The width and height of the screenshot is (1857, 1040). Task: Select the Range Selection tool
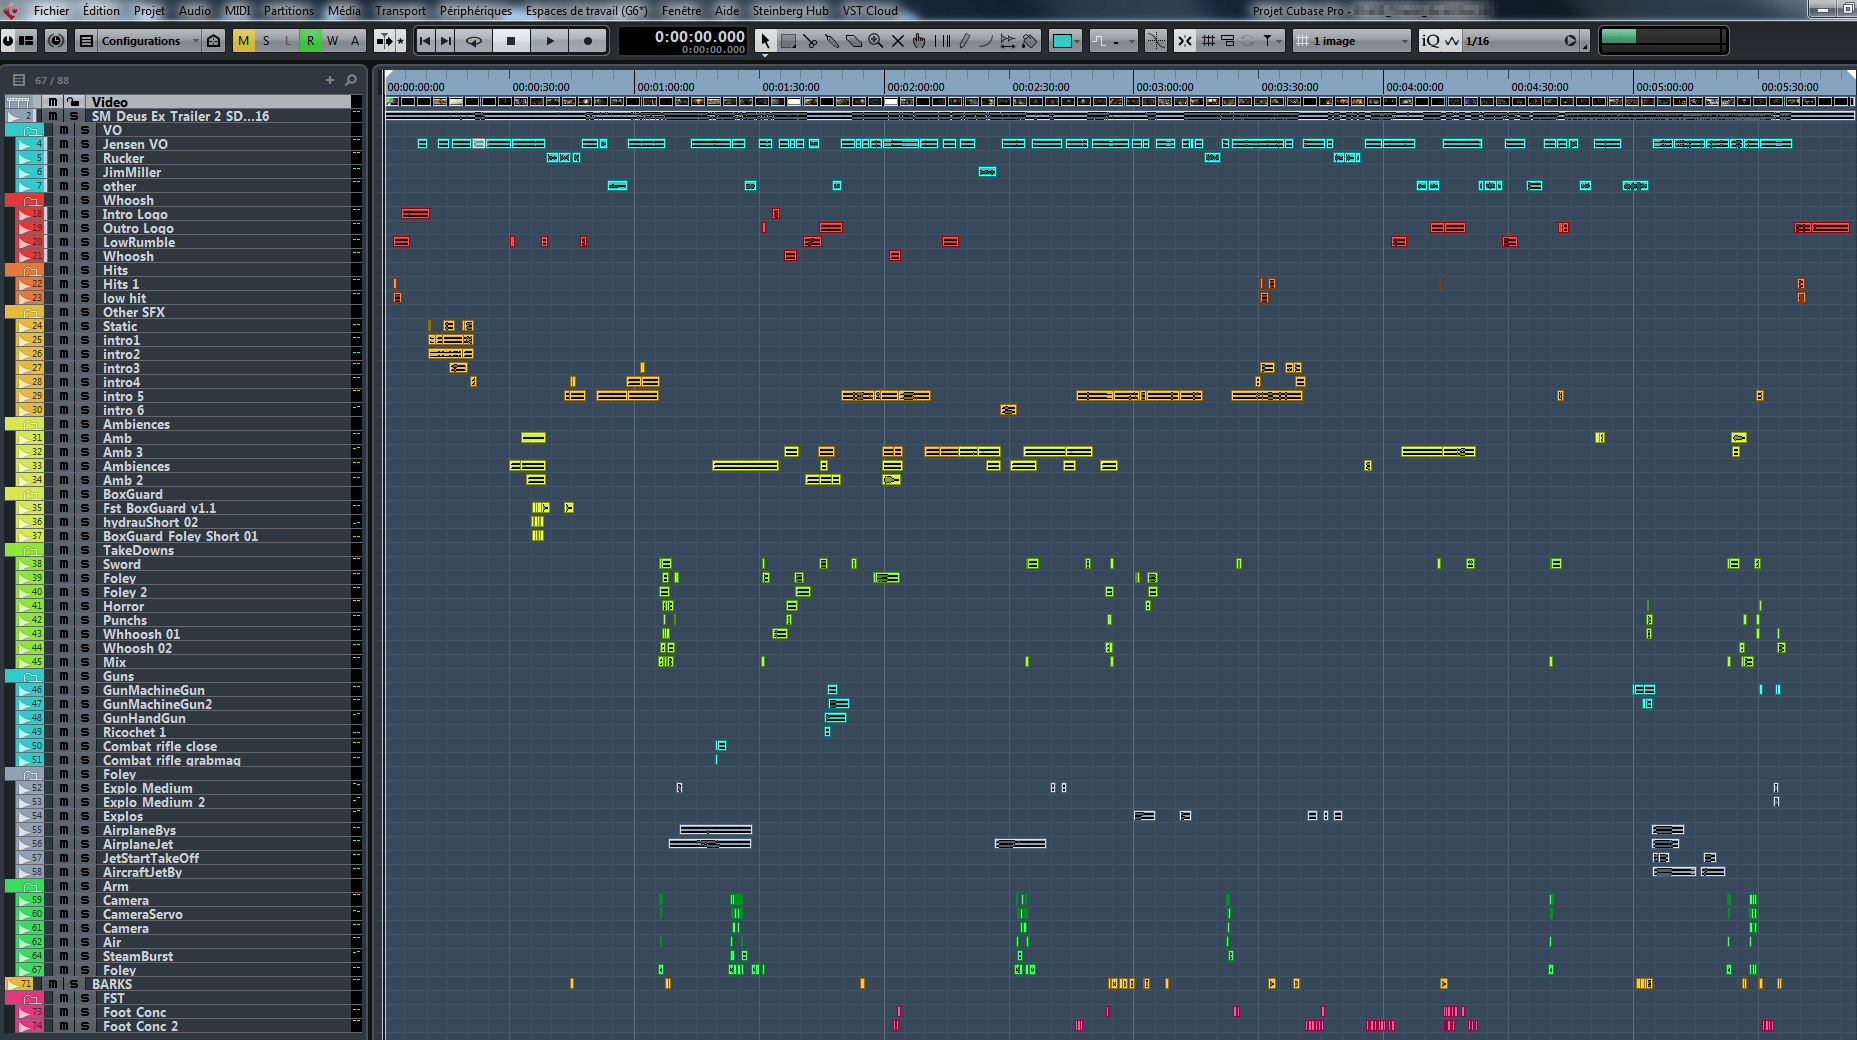click(788, 41)
